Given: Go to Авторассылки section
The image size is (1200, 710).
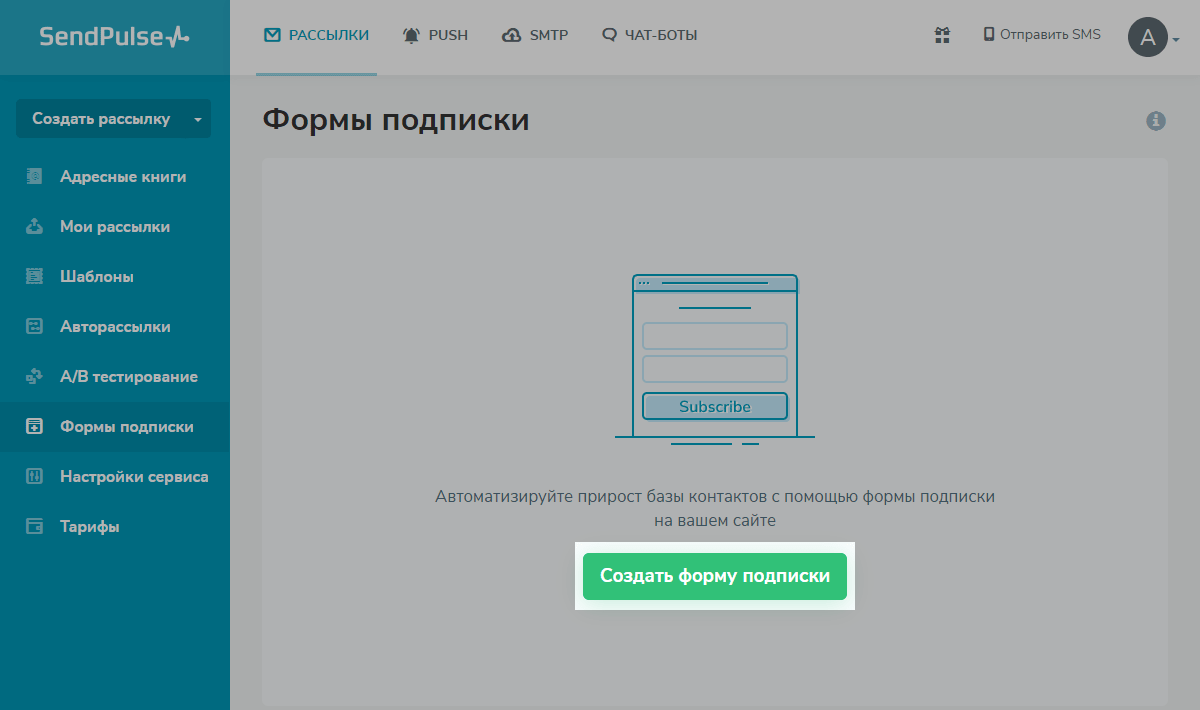Looking at the screenshot, I should tap(115, 327).
